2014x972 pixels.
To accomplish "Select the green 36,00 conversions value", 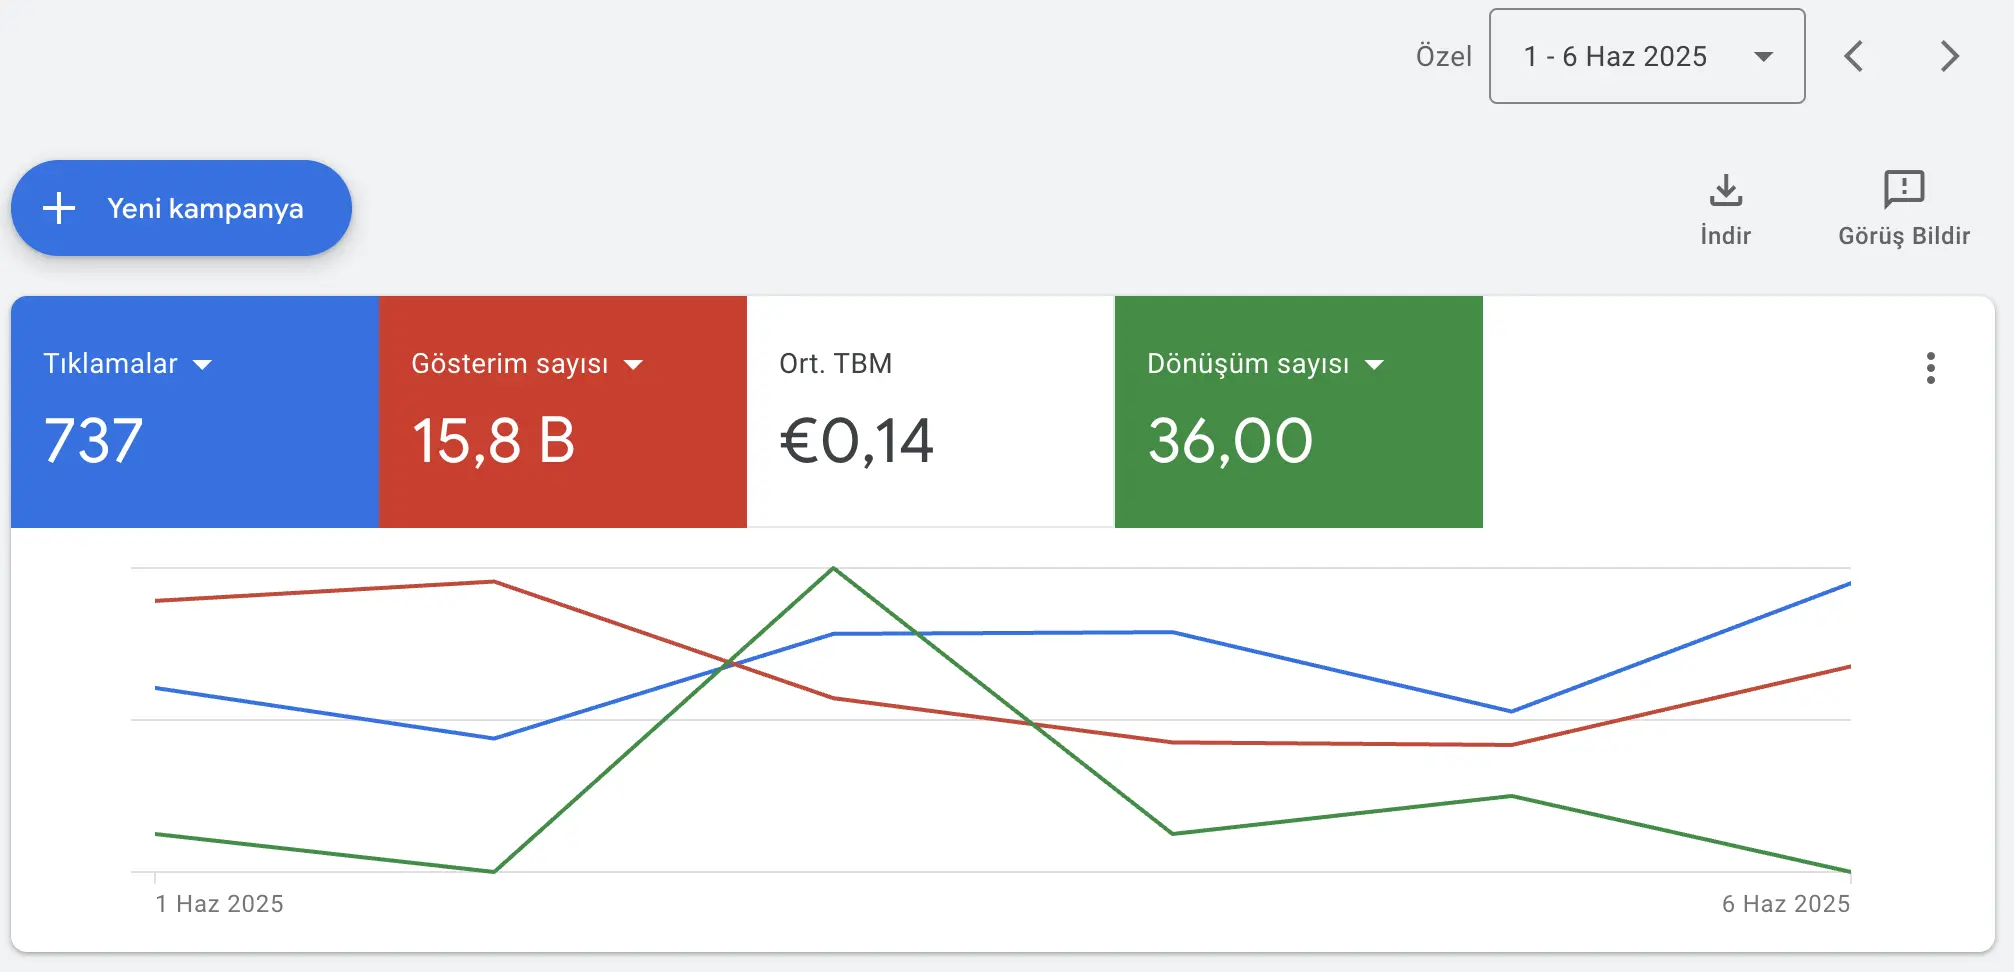I will 1230,441.
